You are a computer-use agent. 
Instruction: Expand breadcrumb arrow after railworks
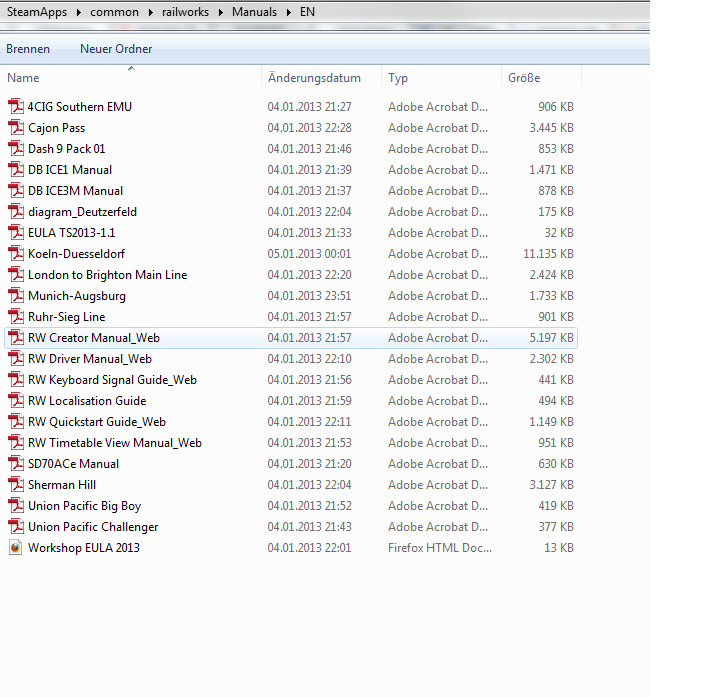tap(221, 12)
